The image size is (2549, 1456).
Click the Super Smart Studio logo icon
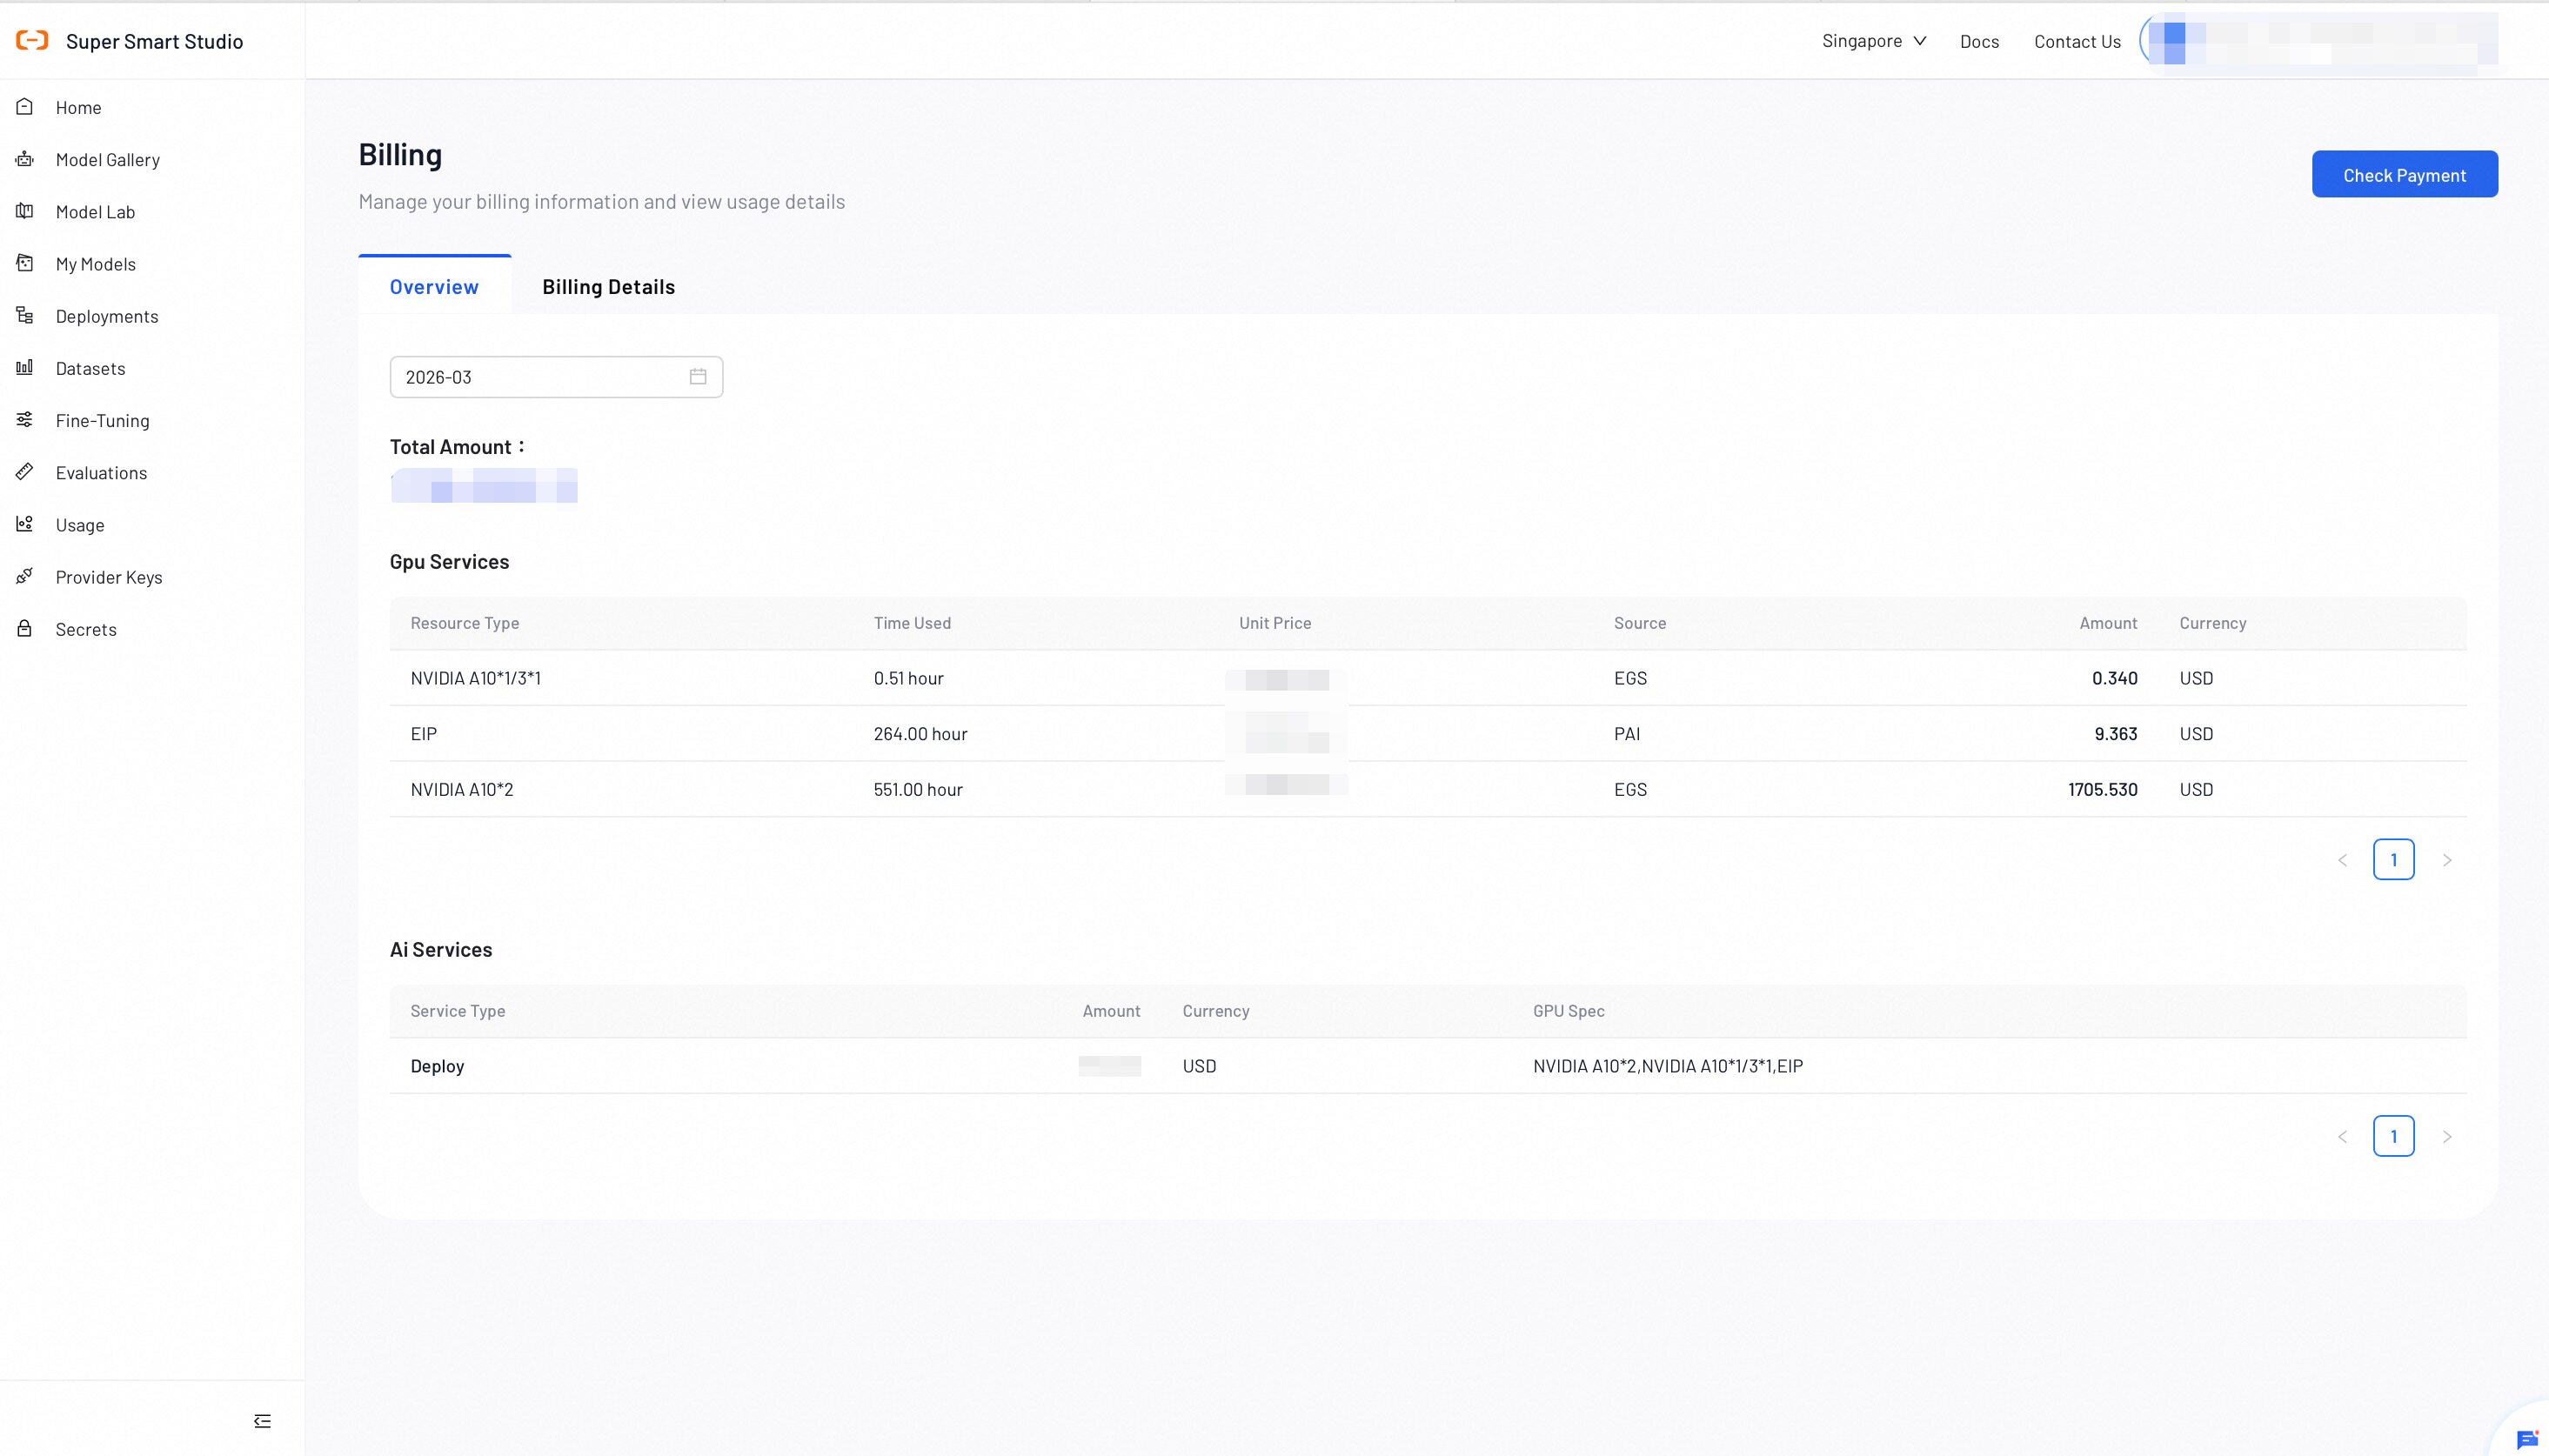pos(32,40)
